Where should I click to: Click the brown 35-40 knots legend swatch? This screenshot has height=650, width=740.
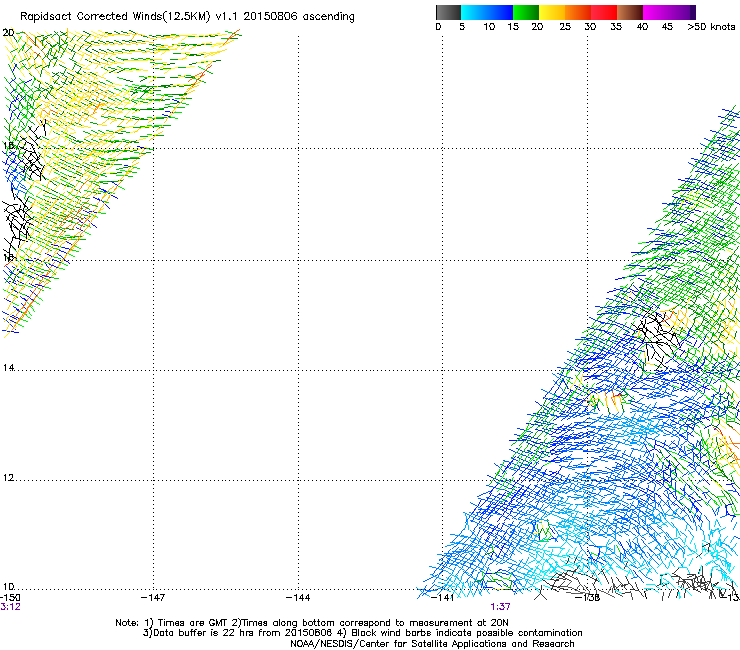click(630, 12)
